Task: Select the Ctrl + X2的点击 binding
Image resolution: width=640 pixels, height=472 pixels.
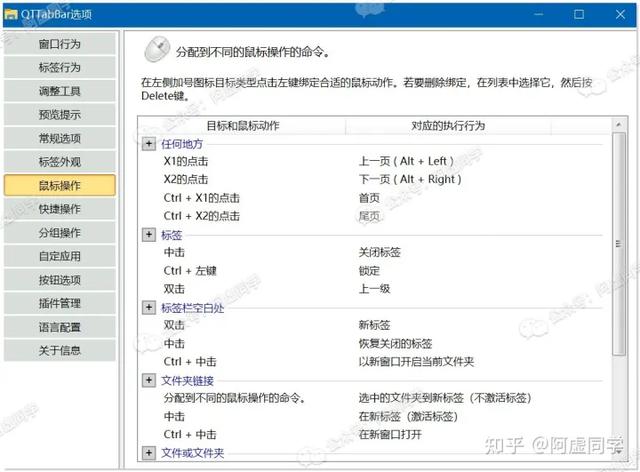Action: pos(202,216)
